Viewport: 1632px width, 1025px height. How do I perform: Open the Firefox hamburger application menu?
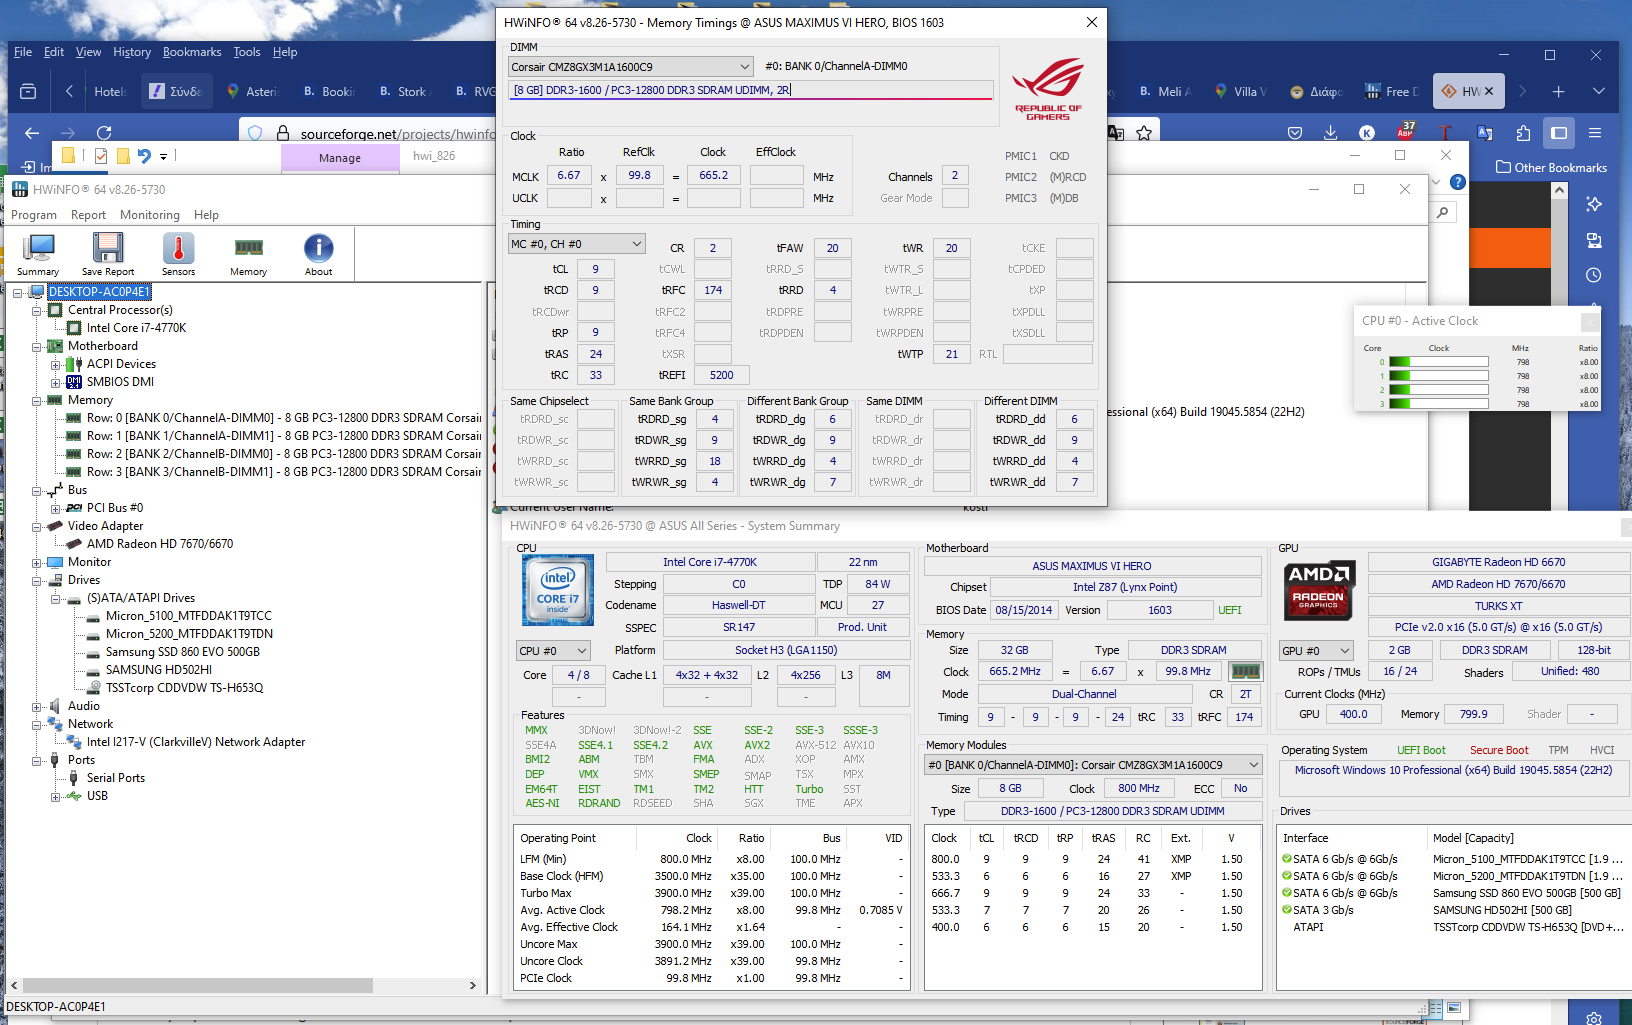pyautogui.click(x=1595, y=132)
